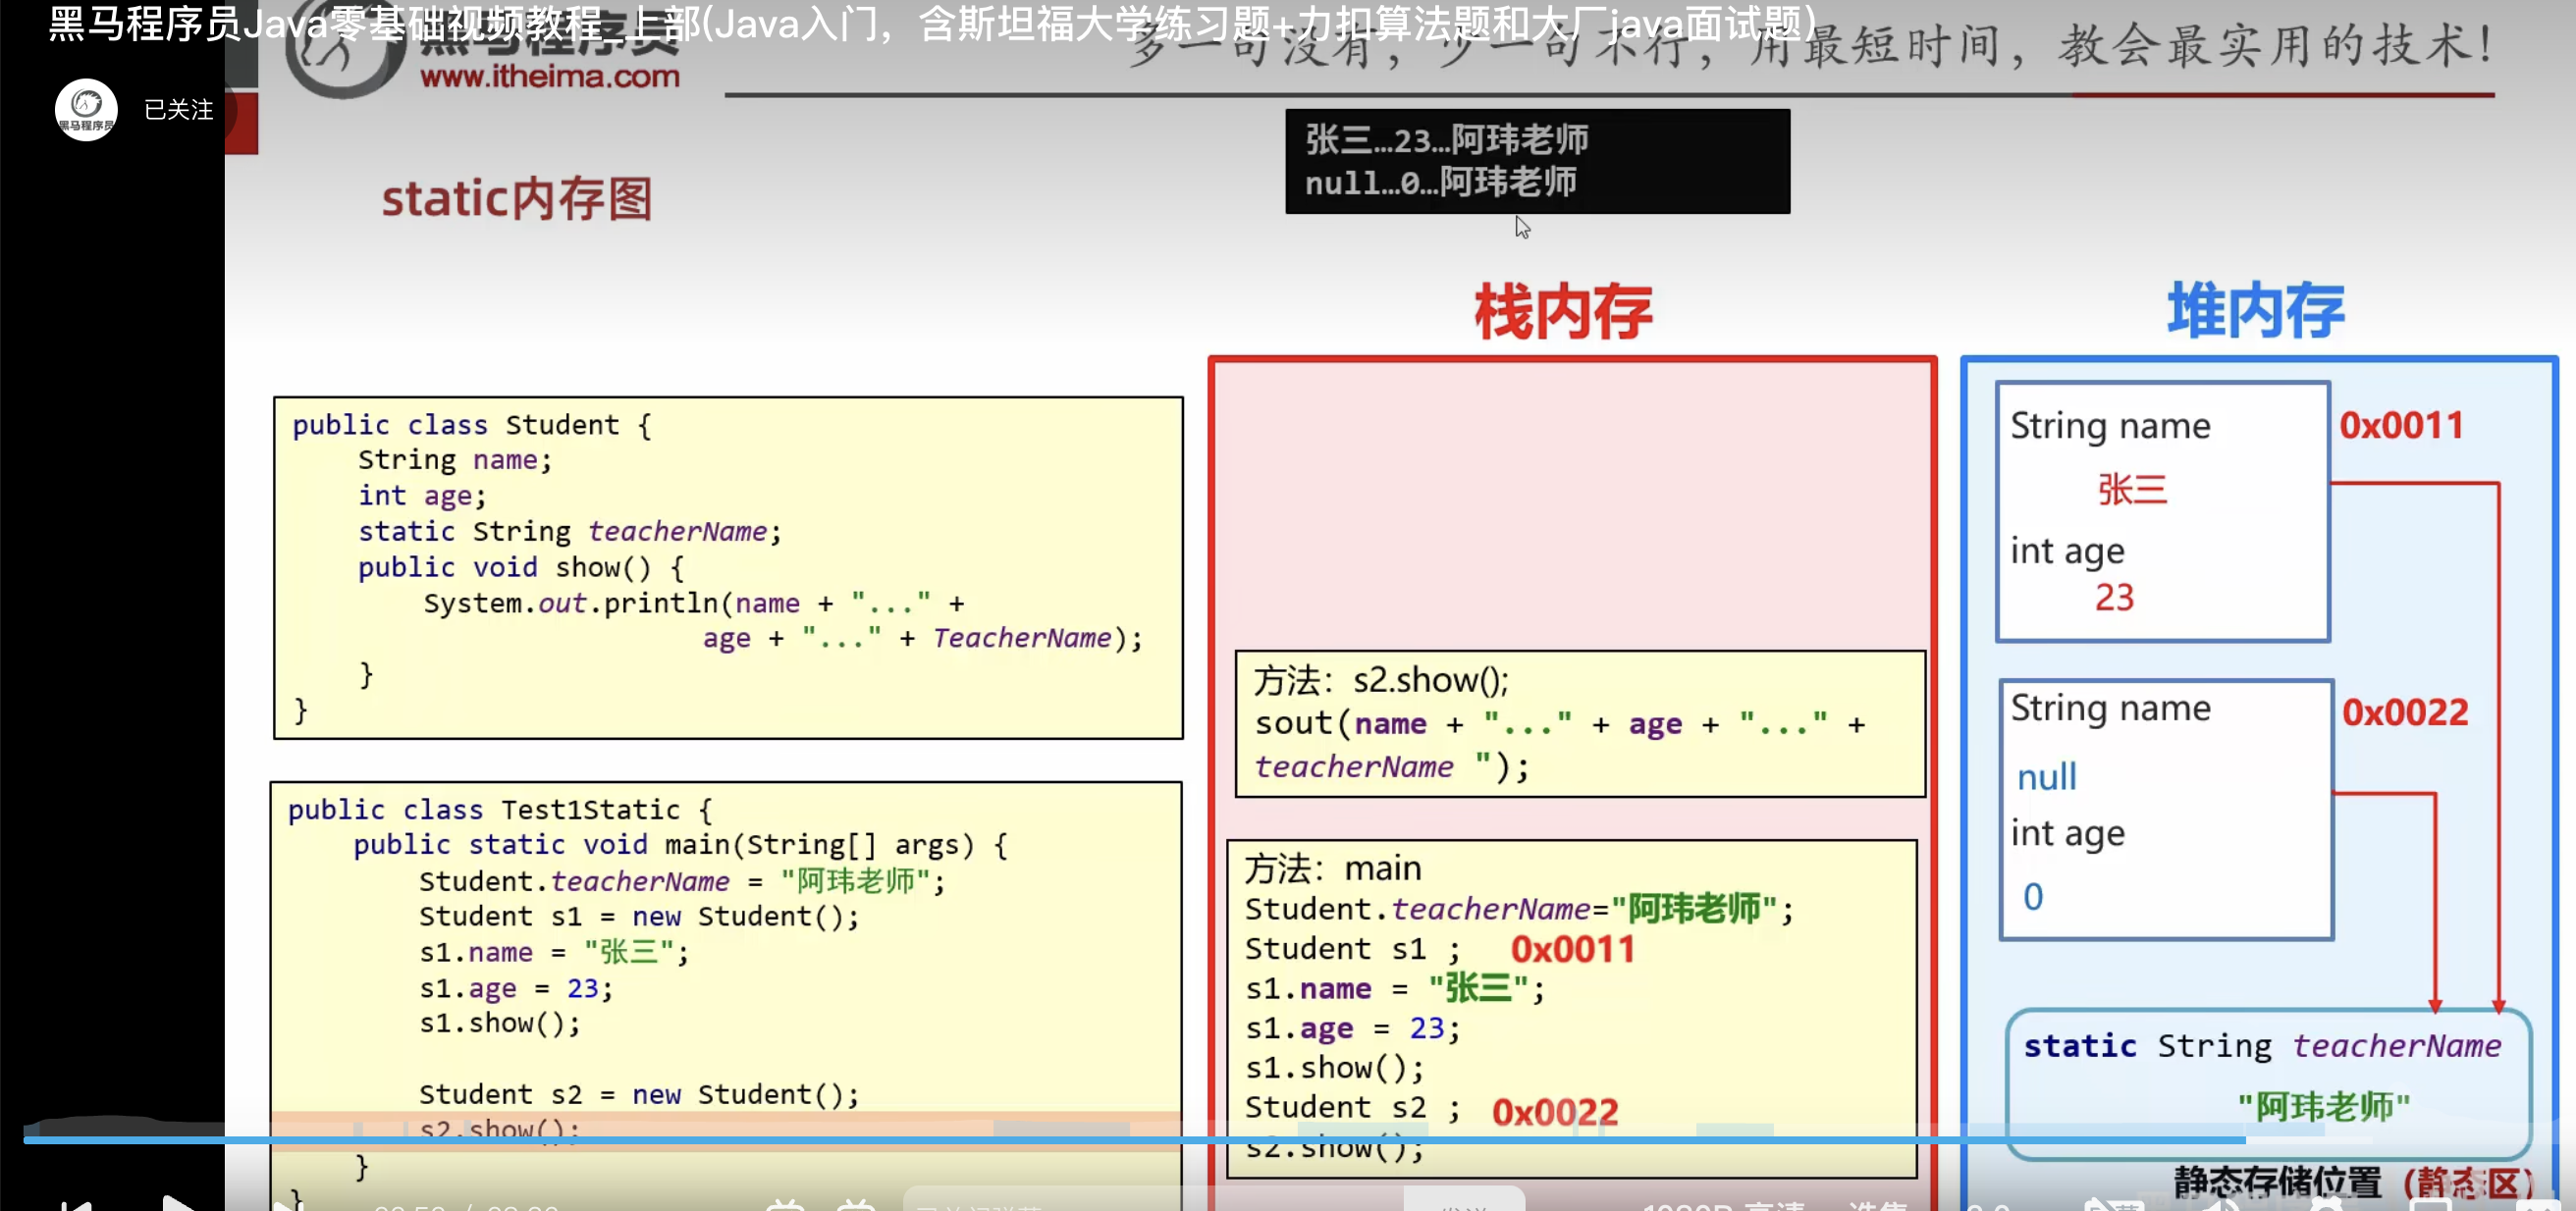Mute the video with the volume icon
This screenshot has width=2576, height=1211.
click(2222, 1206)
